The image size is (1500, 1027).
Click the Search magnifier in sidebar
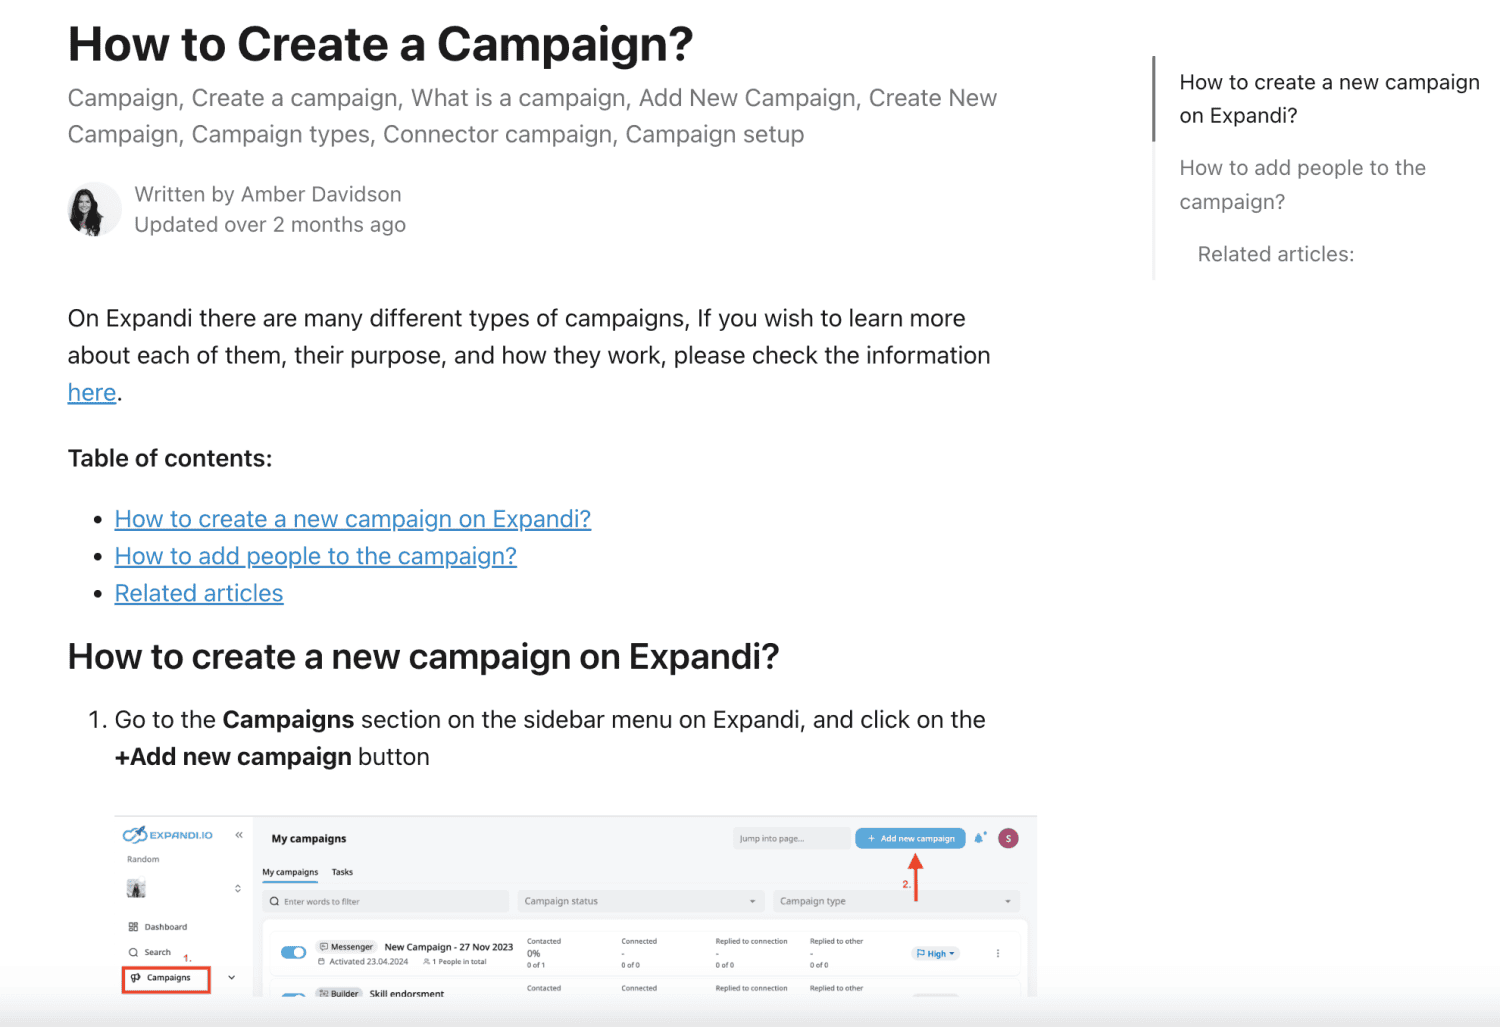pyautogui.click(x=134, y=952)
